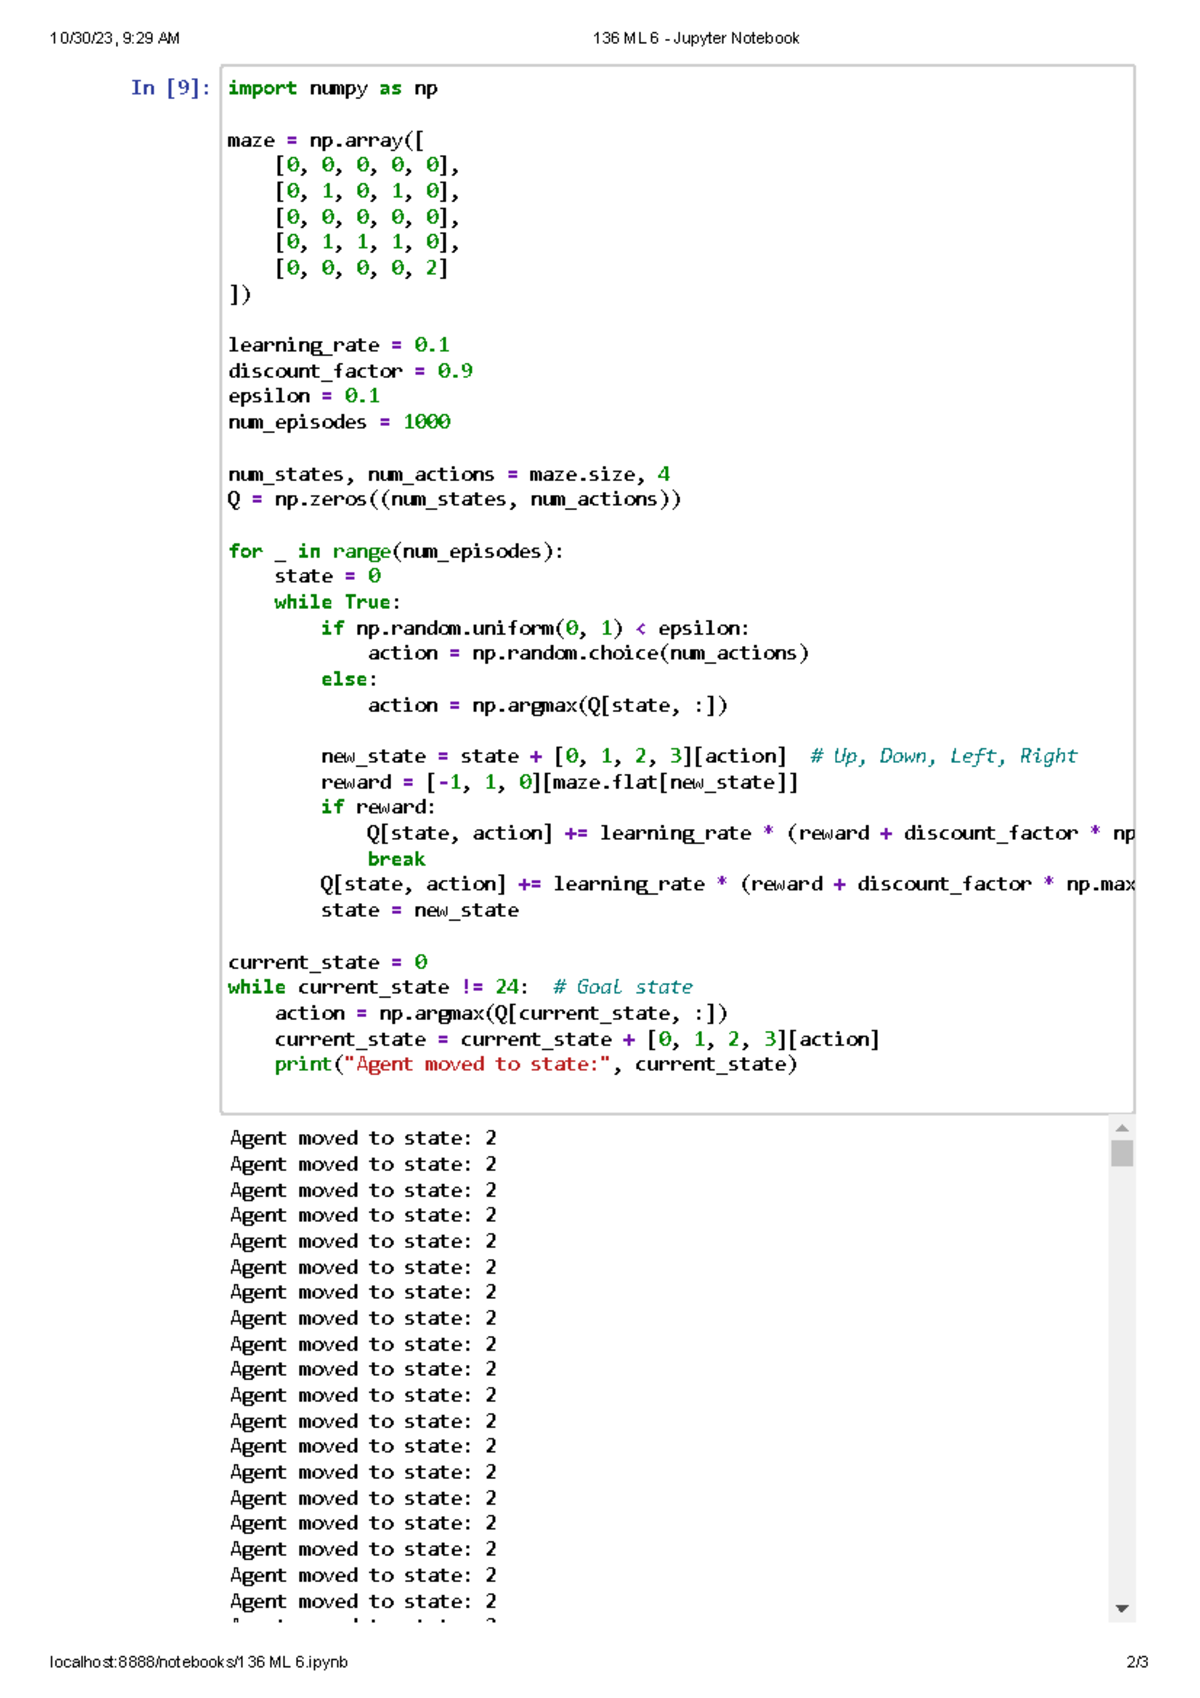Click the '# Up, Down, Left, Right' comment
The image size is (1200, 1698).
pyautogui.click(x=943, y=756)
